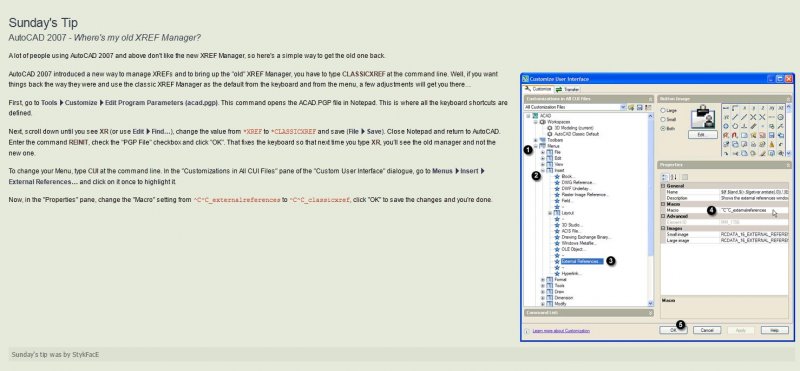Click the save customization files icon
The image size is (800, 371).
point(640,107)
